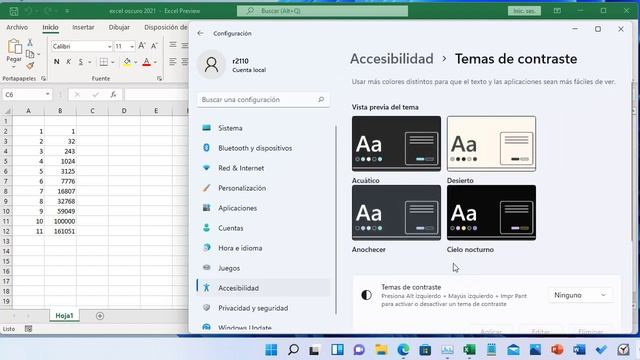640x360 pixels.
Task: Click the Format Painter brush icon
Action: tap(30, 66)
